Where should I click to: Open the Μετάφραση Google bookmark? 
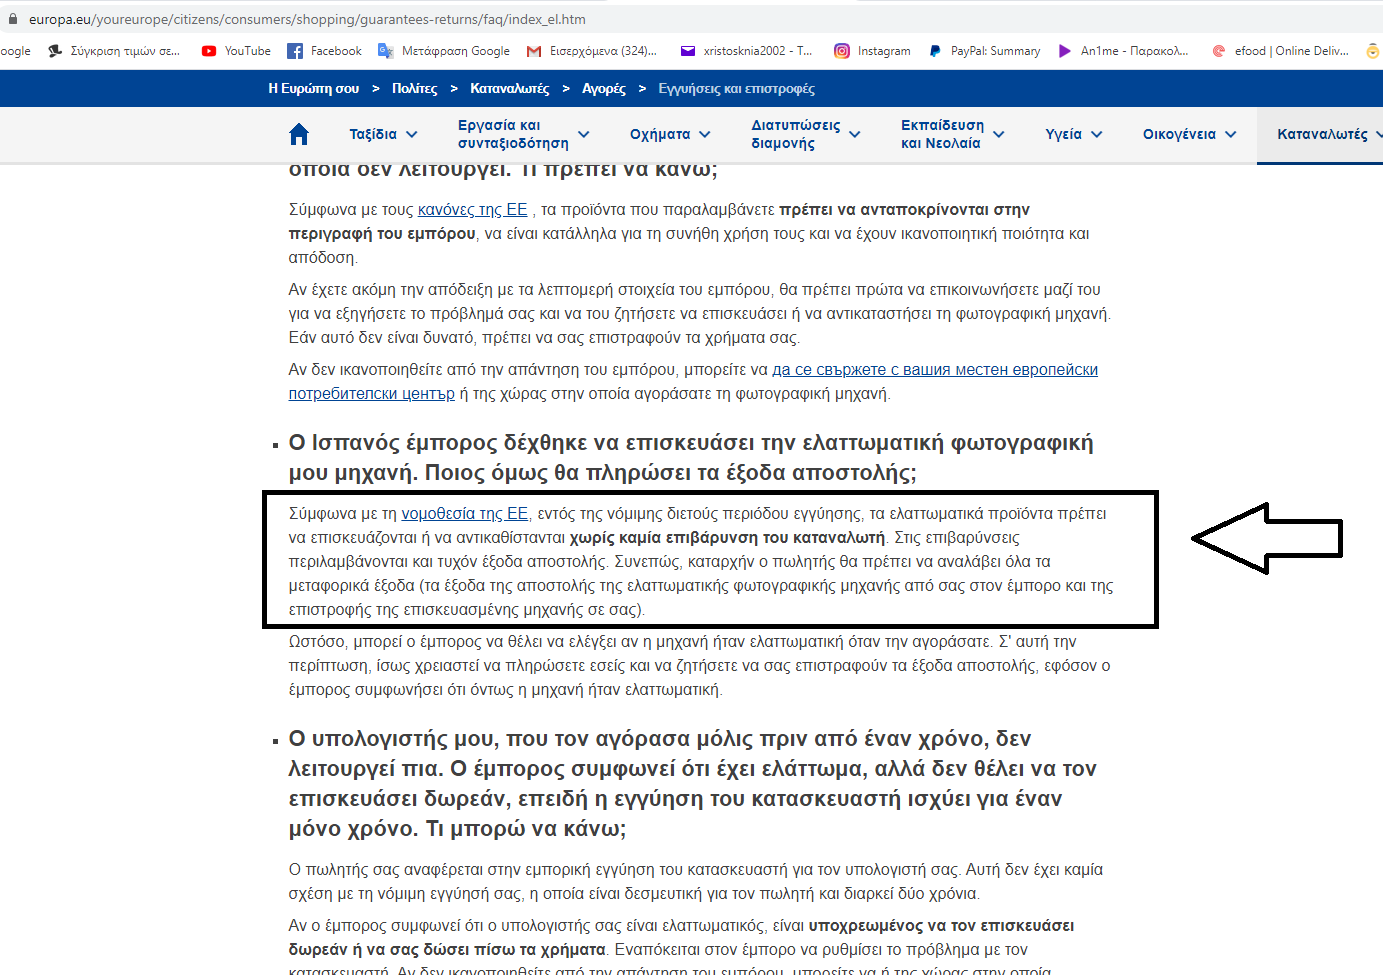443,51
